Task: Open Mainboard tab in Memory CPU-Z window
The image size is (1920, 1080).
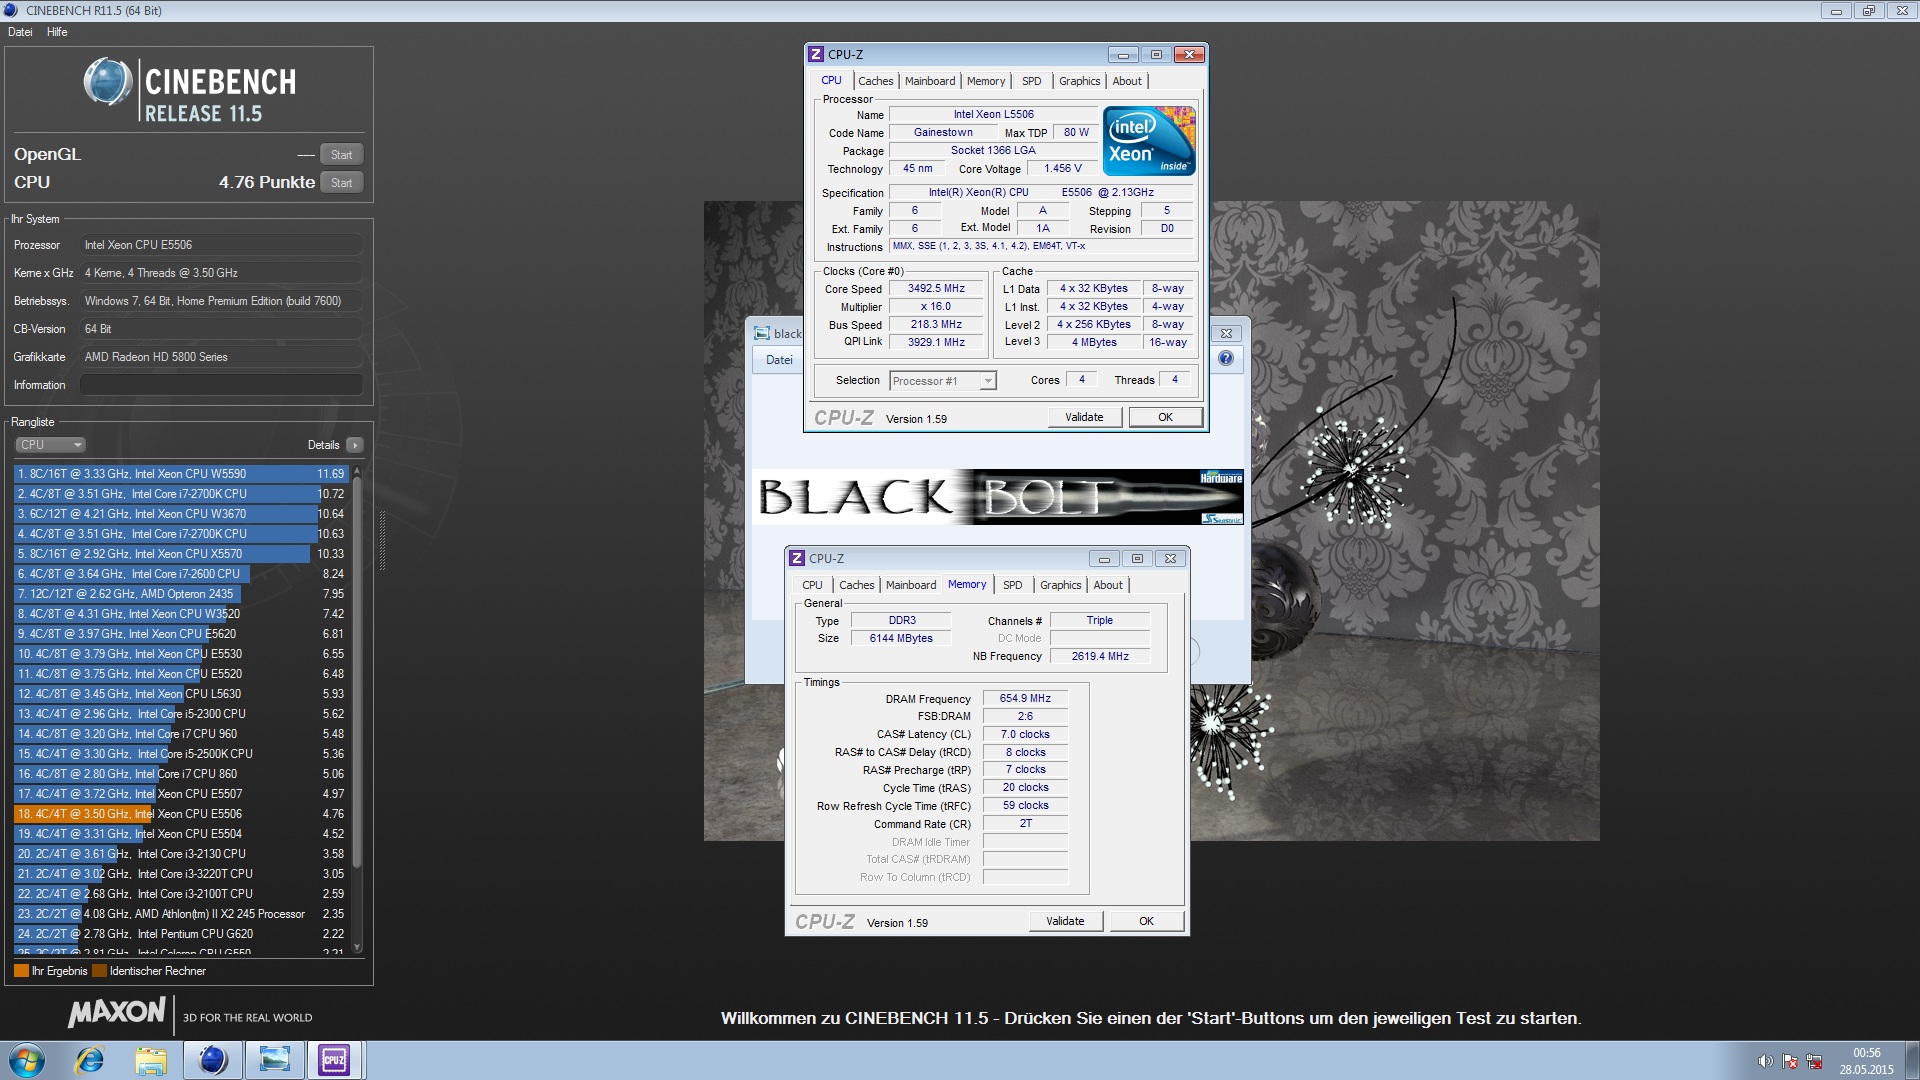Action: [x=911, y=585]
